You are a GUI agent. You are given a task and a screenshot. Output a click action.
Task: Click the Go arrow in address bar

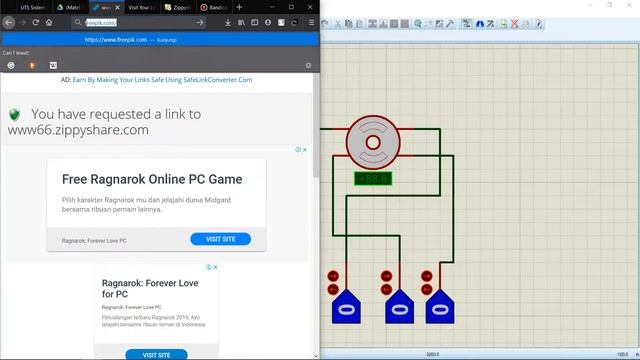[x=200, y=22]
